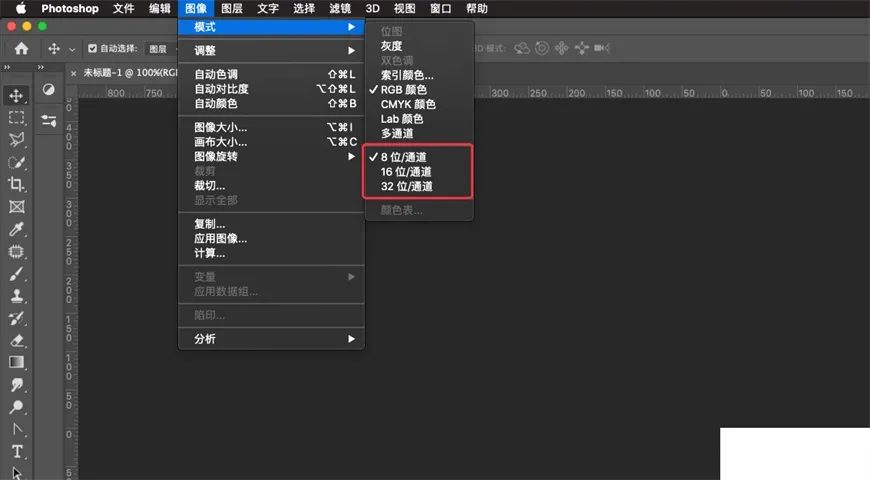This screenshot has height=480, width=870.
Task: Select the Brush tool
Action: click(x=16, y=274)
